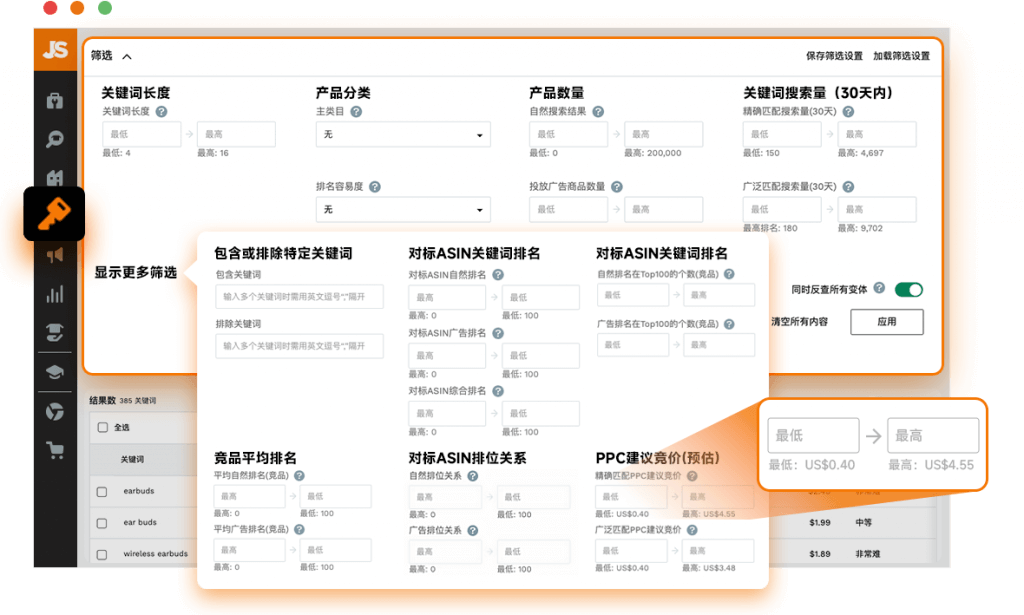Click the circular browser extension sidebar icon

pyautogui.click(x=55, y=411)
